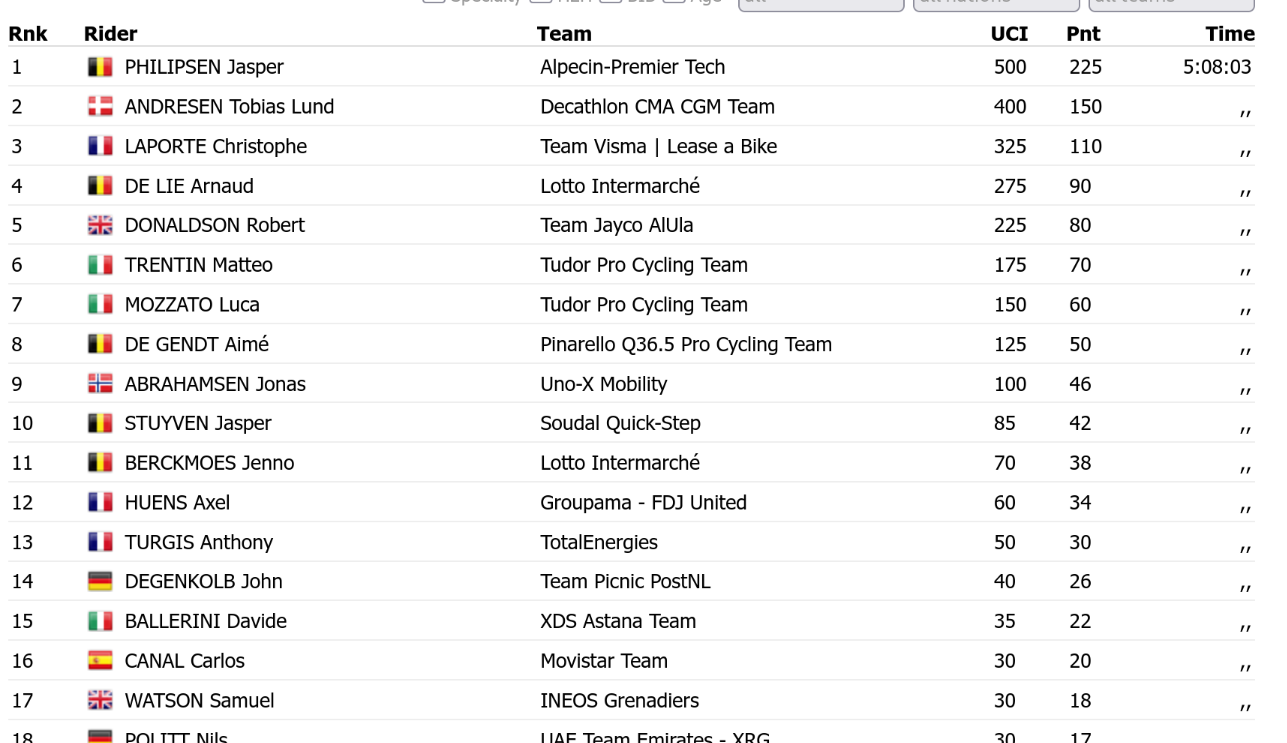Click the German flag beside DEGENKOLB John

(100, 582)
